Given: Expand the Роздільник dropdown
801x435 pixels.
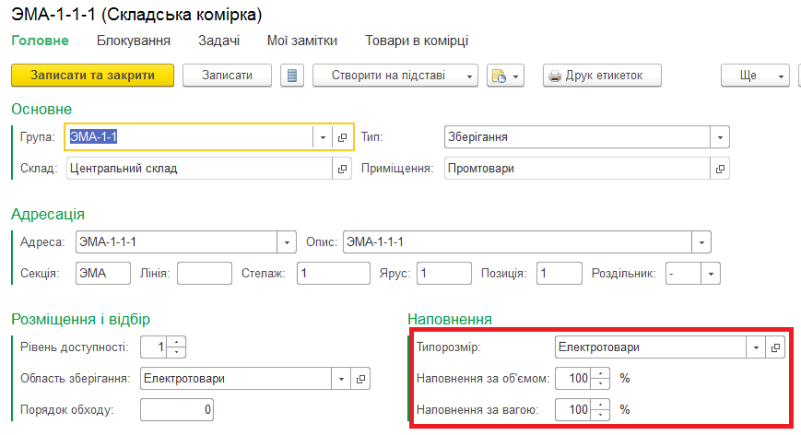Looking at the screenshot, I should (711, 274).
